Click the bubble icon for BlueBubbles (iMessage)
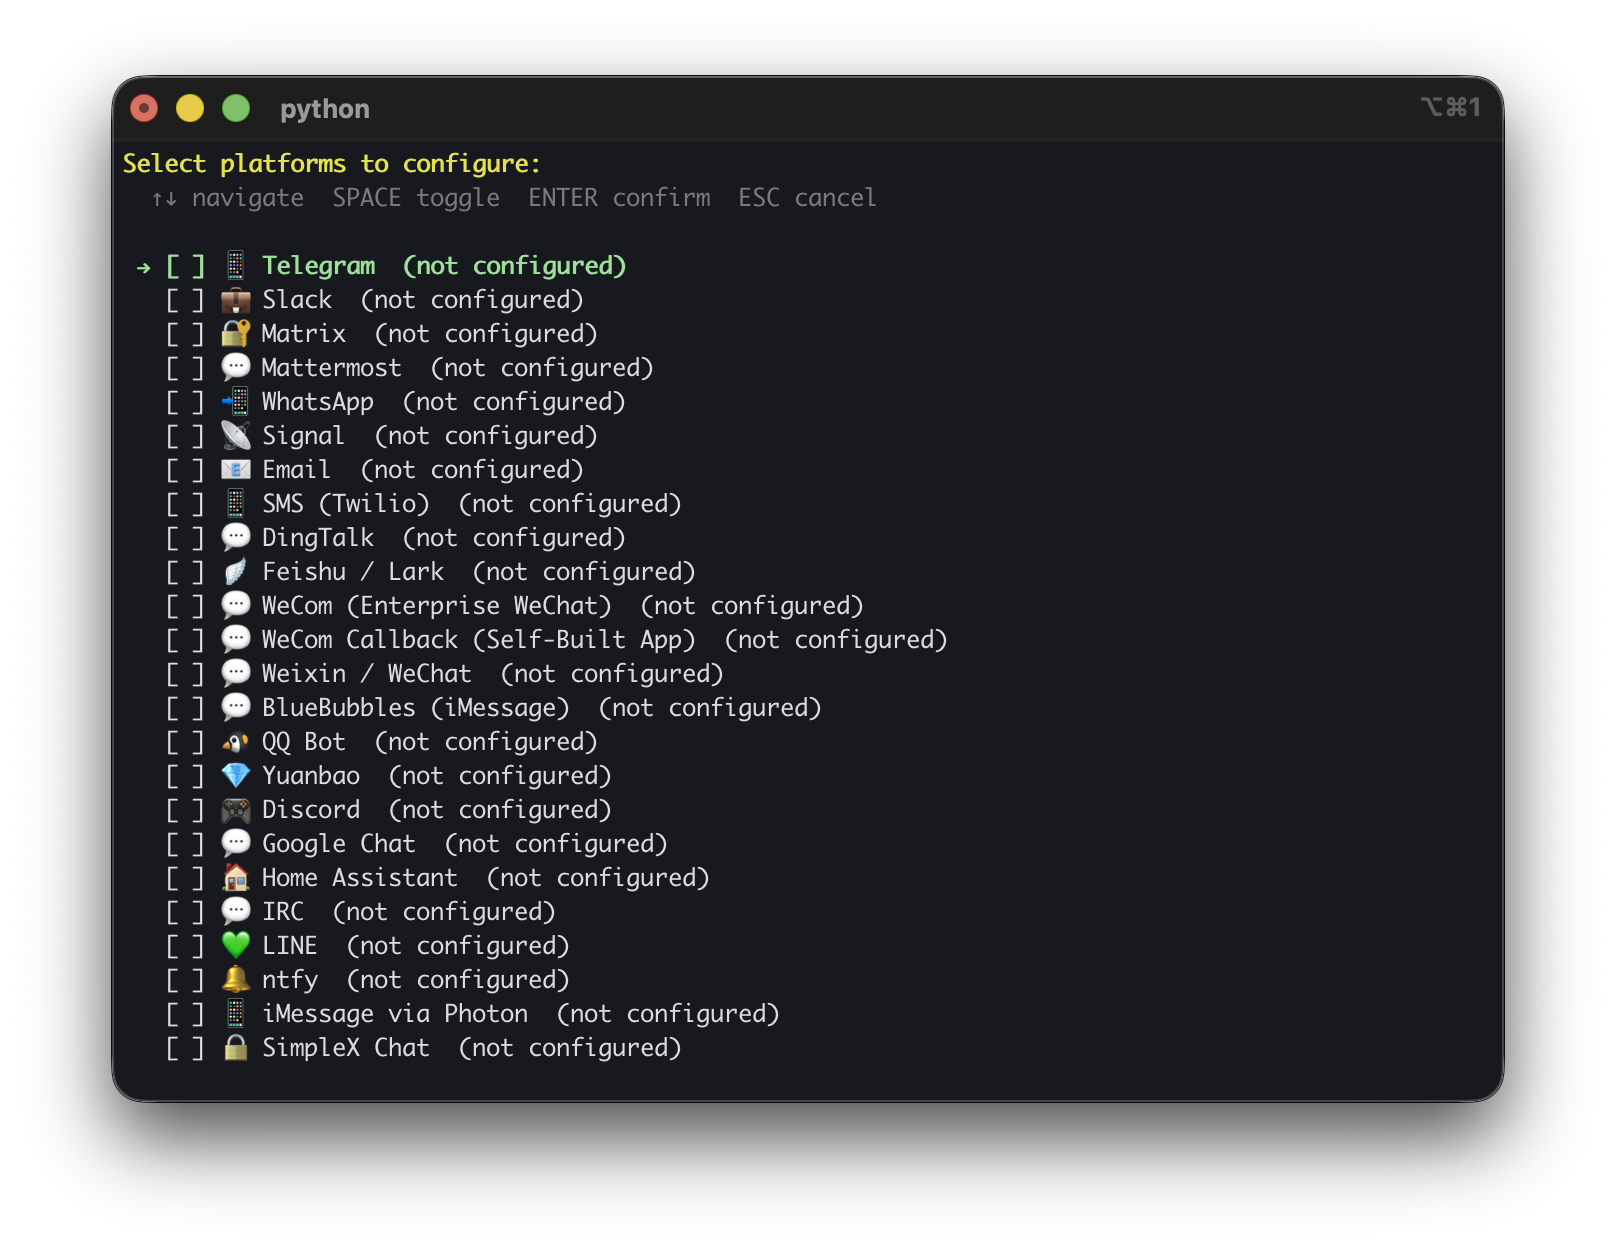 pos(235,708)
